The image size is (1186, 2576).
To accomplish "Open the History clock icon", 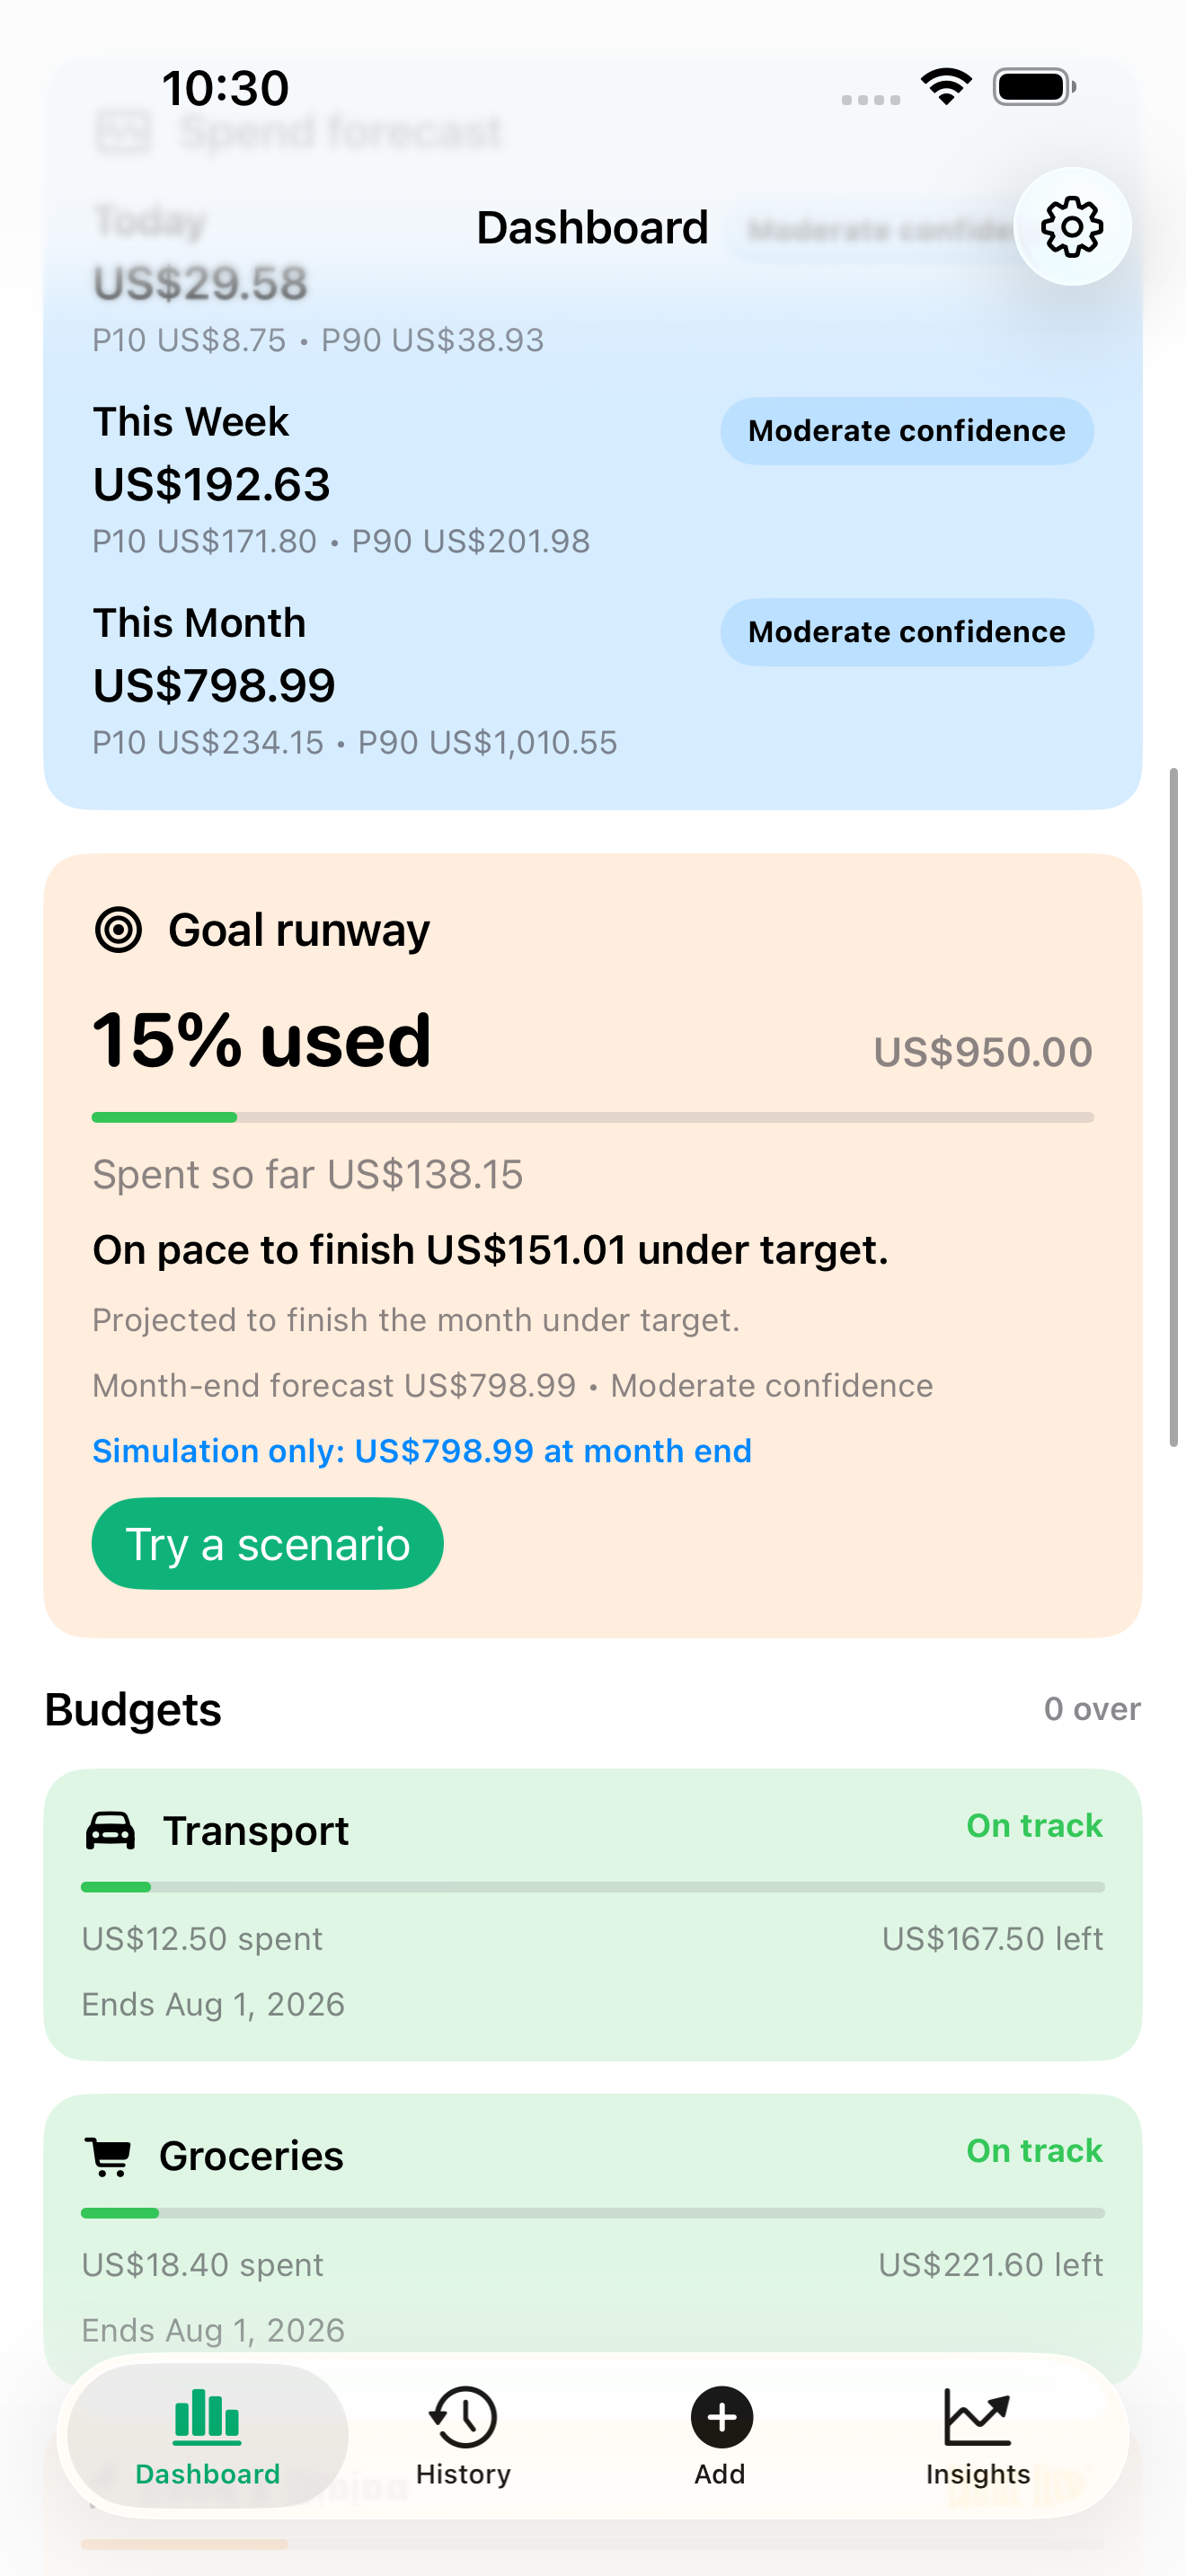I will pos(463,2418).
